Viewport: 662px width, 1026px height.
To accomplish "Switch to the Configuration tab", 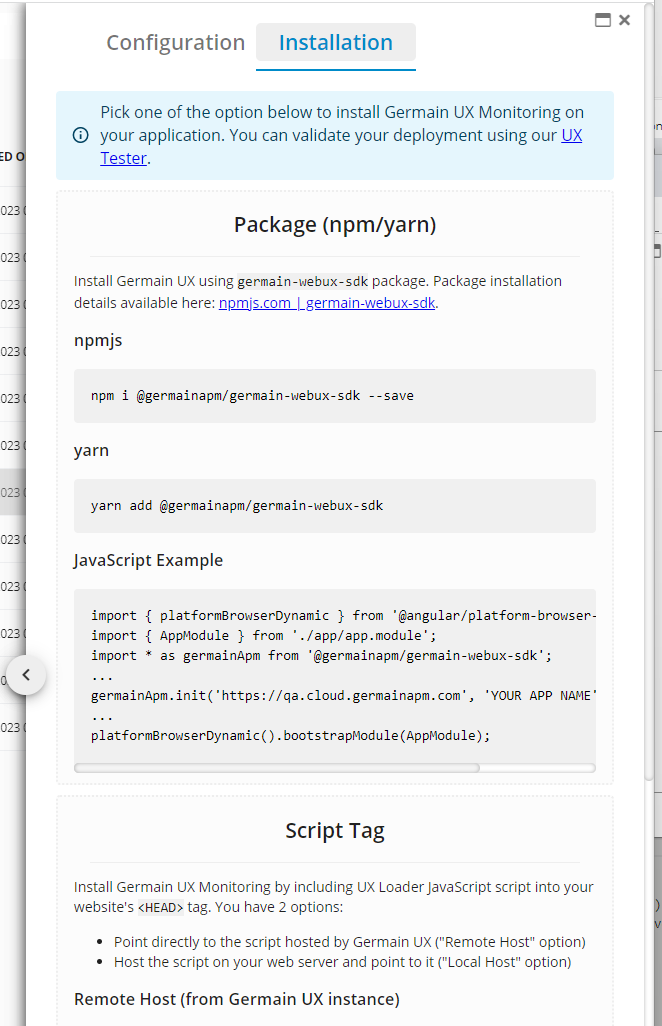I will 175,43.
